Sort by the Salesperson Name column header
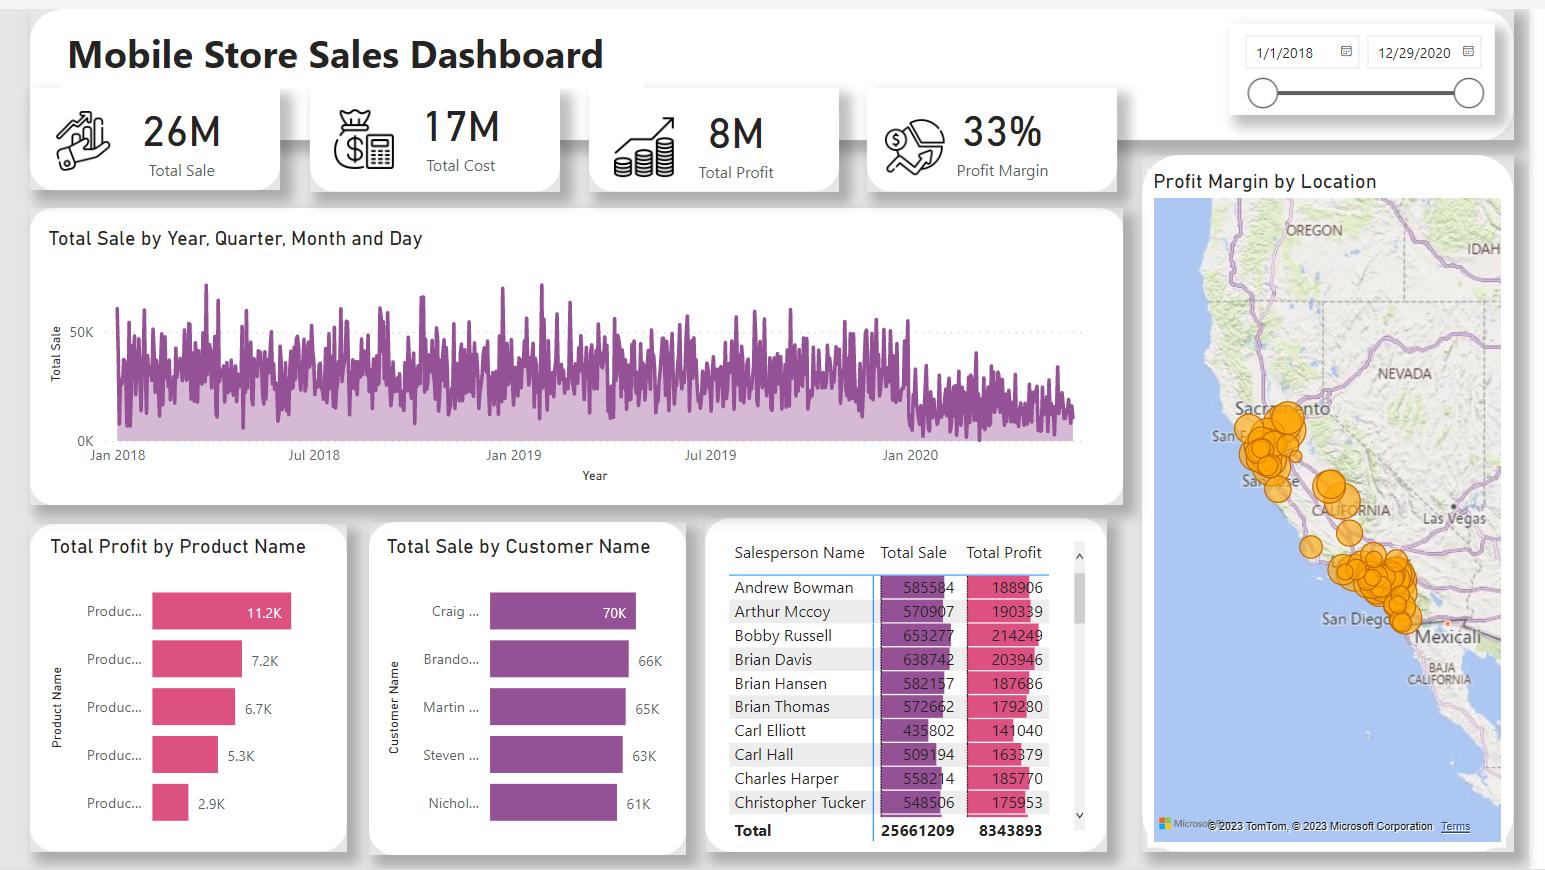 pos(799,552)
